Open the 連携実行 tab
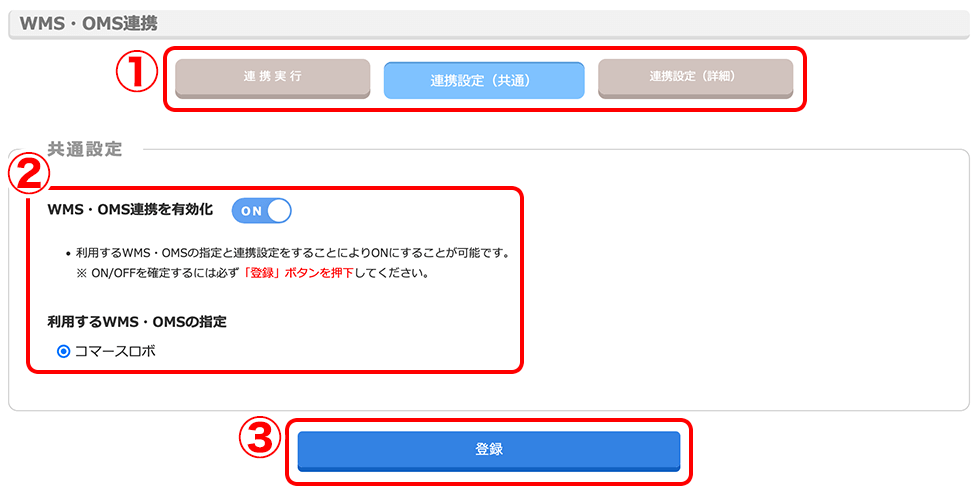Image resolution: width=980 pixels, height=500 pixels. coord(272,79)
